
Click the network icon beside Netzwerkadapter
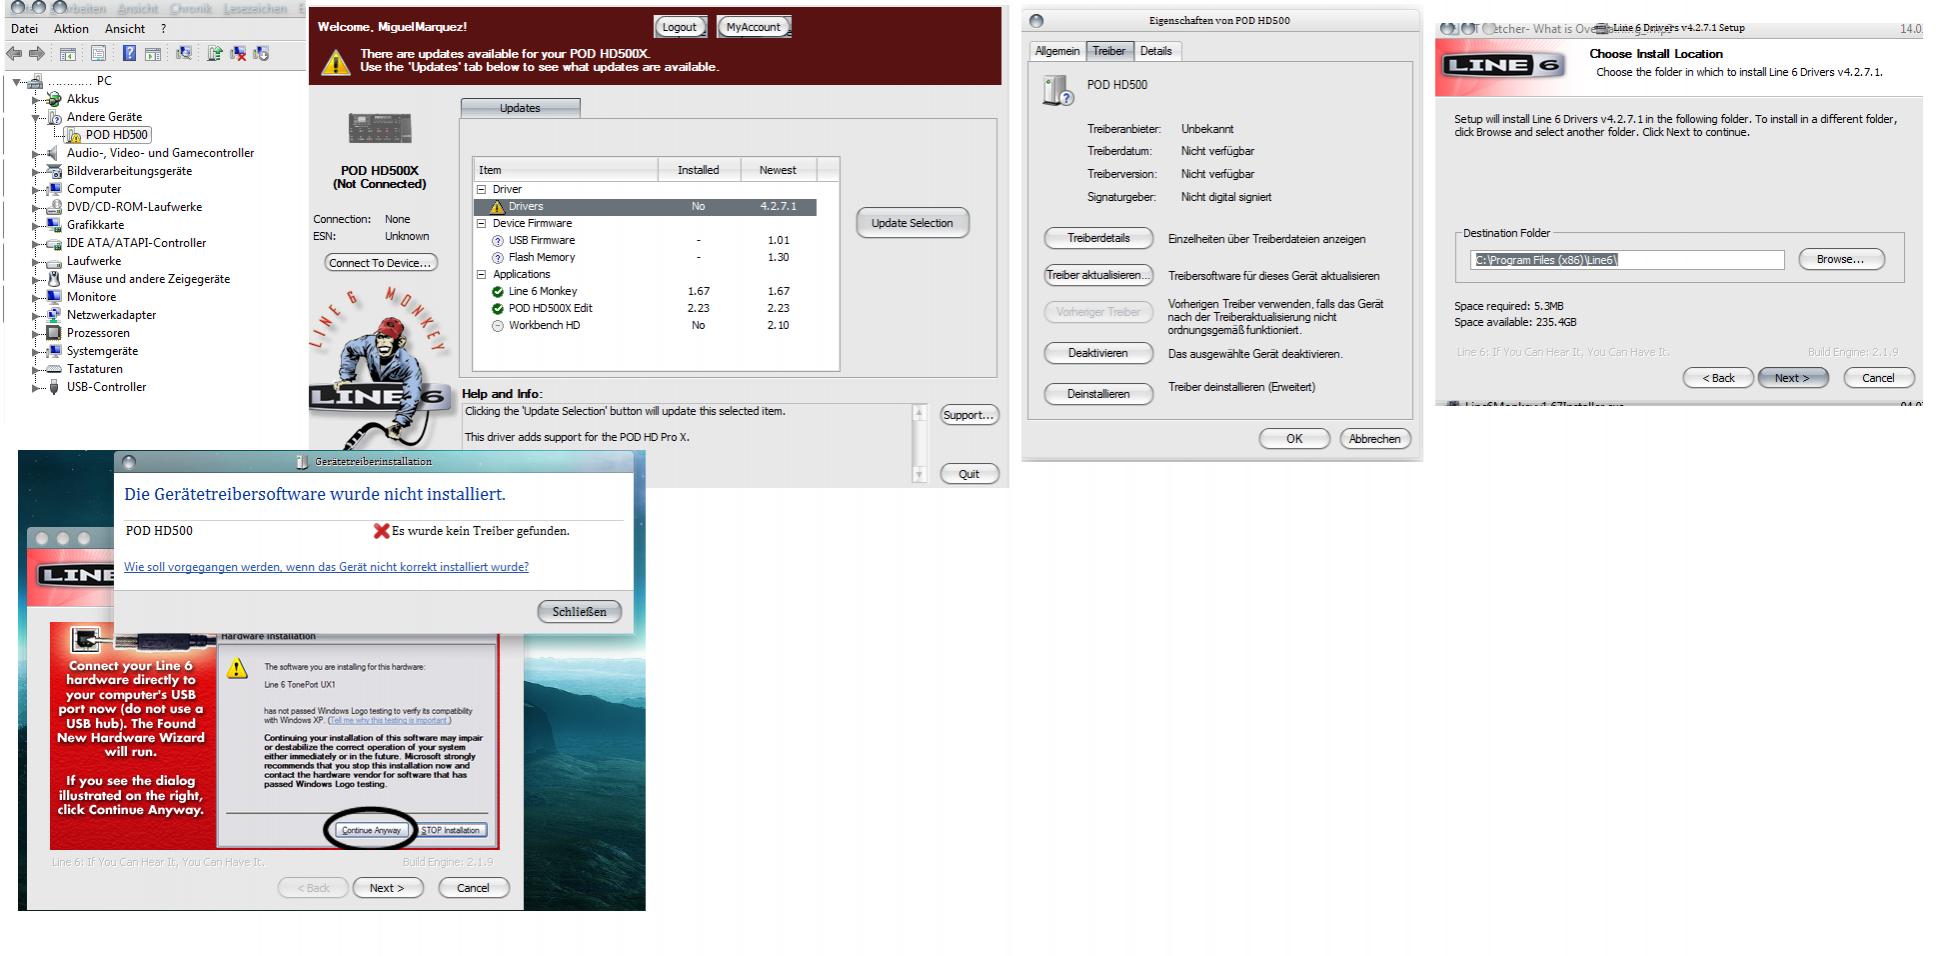(x=54, y=315)
